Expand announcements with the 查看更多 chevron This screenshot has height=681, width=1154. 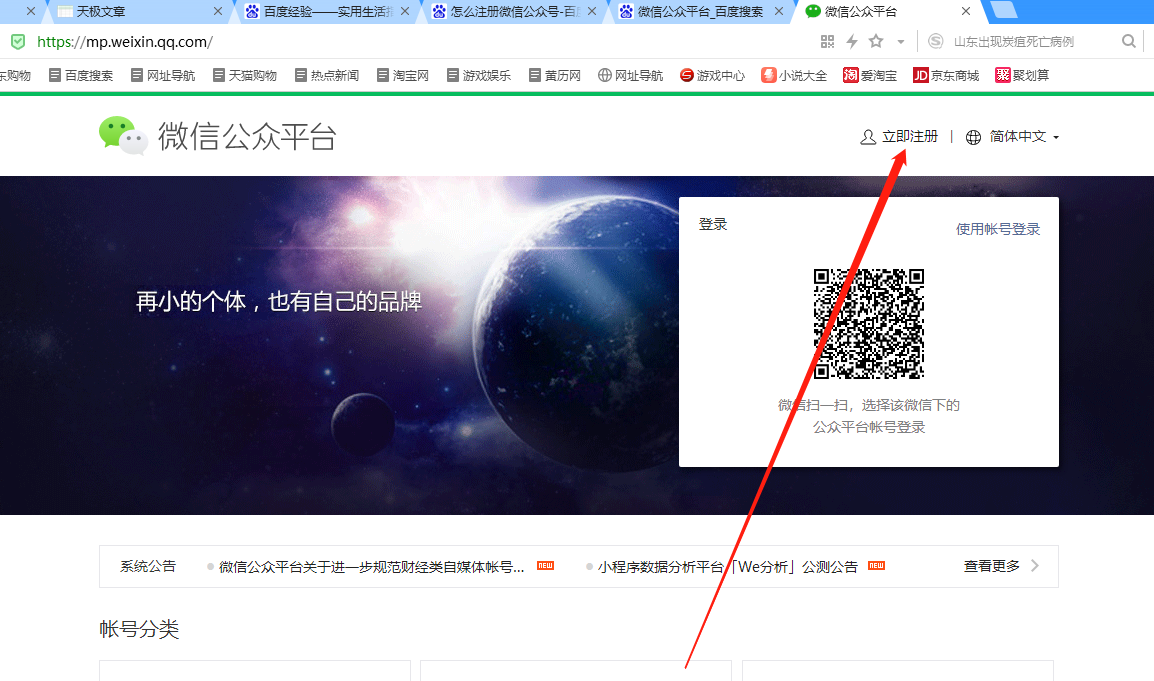tap(1034, 566)
